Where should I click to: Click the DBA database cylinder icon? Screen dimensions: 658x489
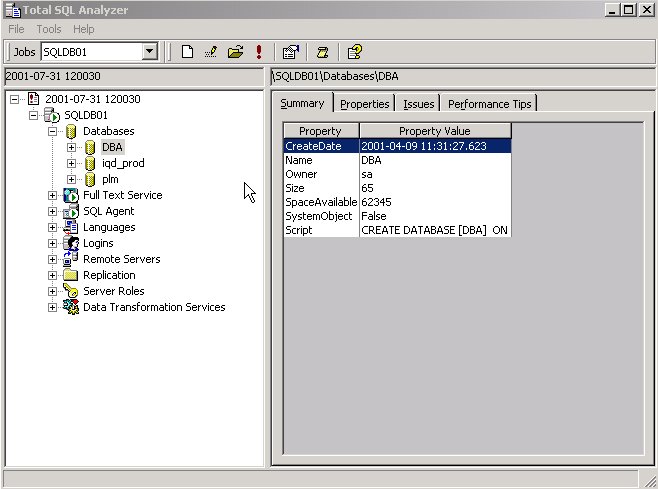pos(90,147)
